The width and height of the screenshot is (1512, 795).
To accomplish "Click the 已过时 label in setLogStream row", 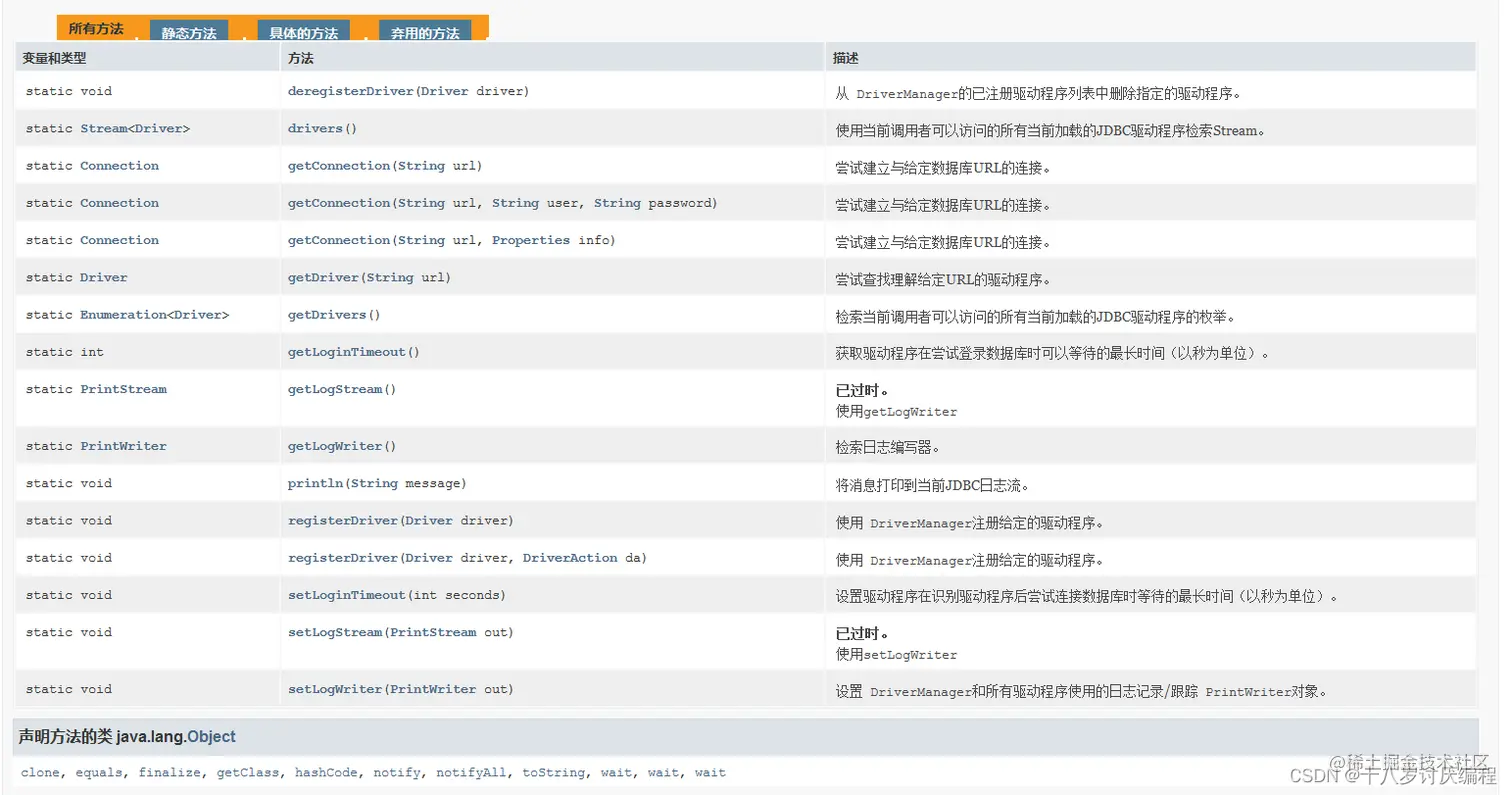I will pyautogui.click(x=862, y=634).
